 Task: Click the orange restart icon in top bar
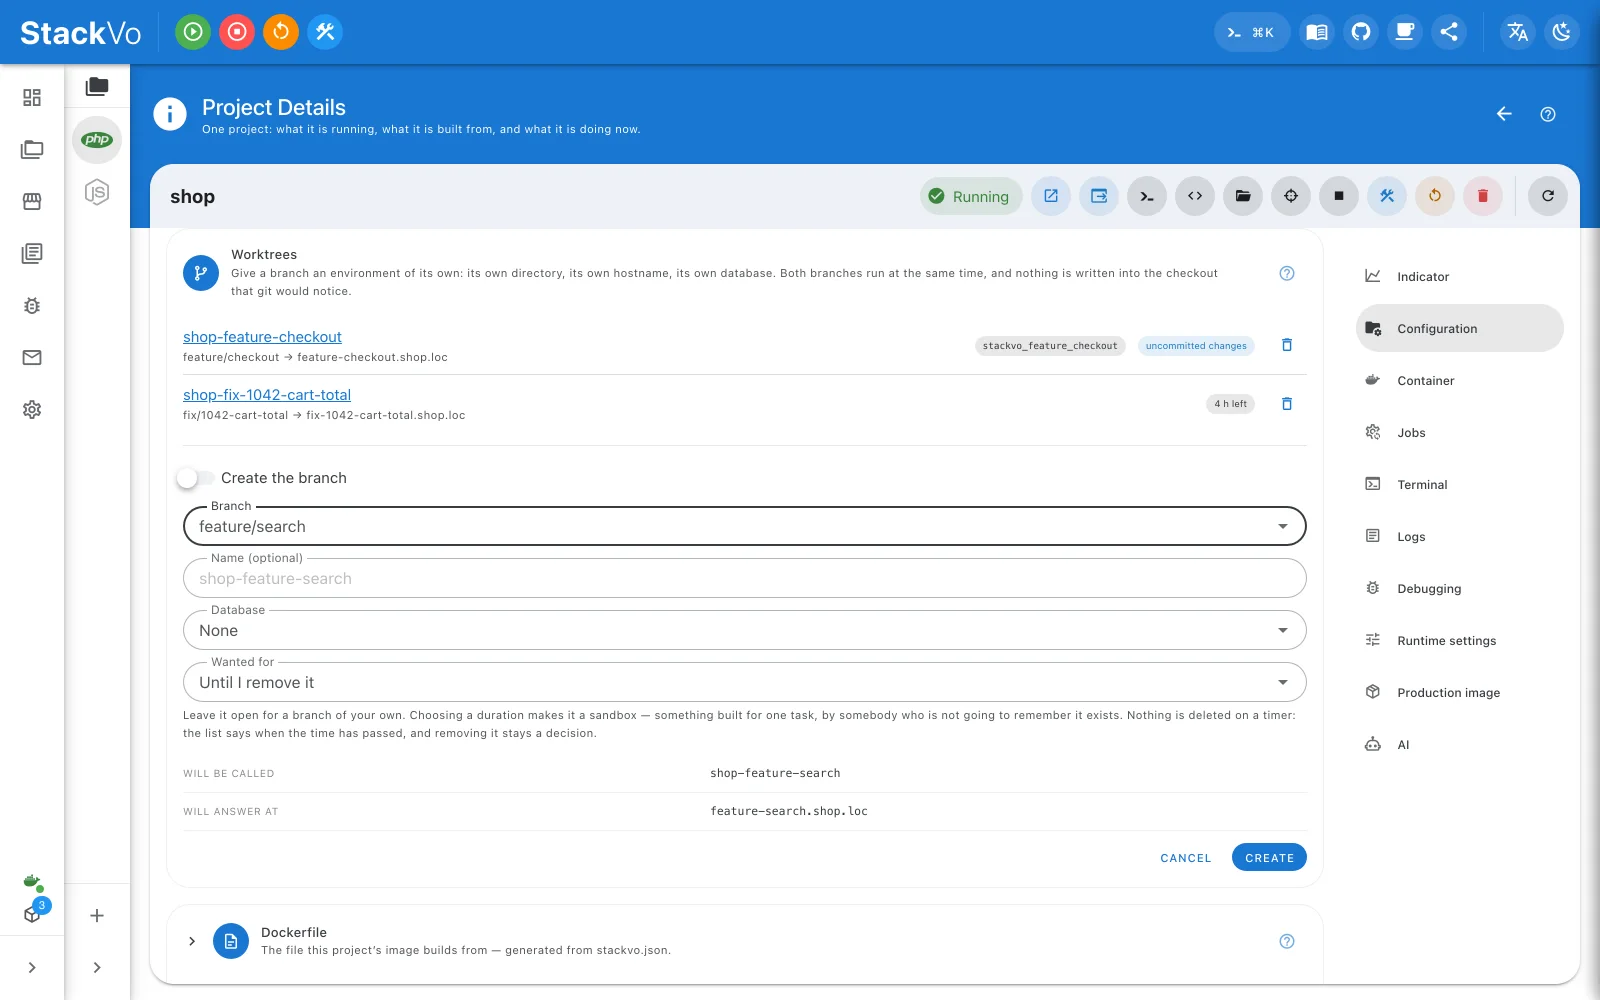click(281, 32)
